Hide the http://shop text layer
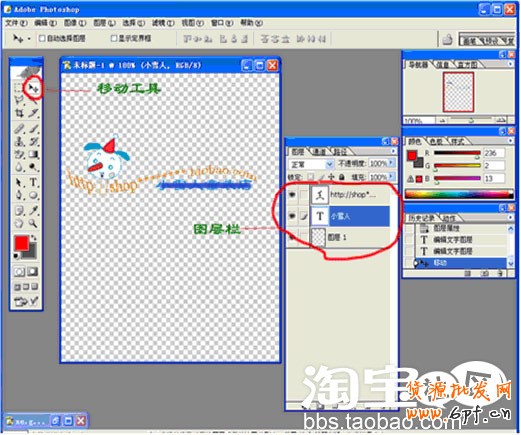 (292, 195)
